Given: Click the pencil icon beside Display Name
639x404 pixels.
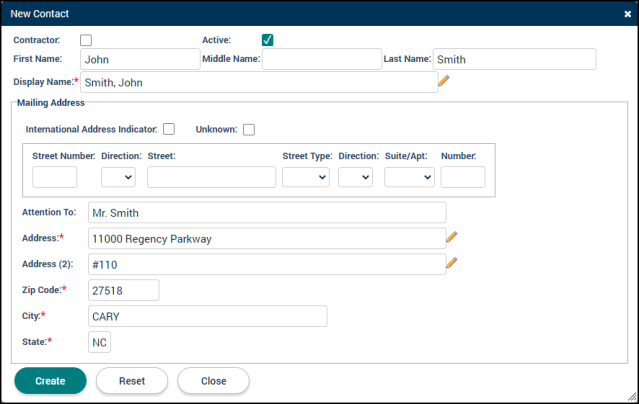Looking at the screenshot, I should coord(444,81).
